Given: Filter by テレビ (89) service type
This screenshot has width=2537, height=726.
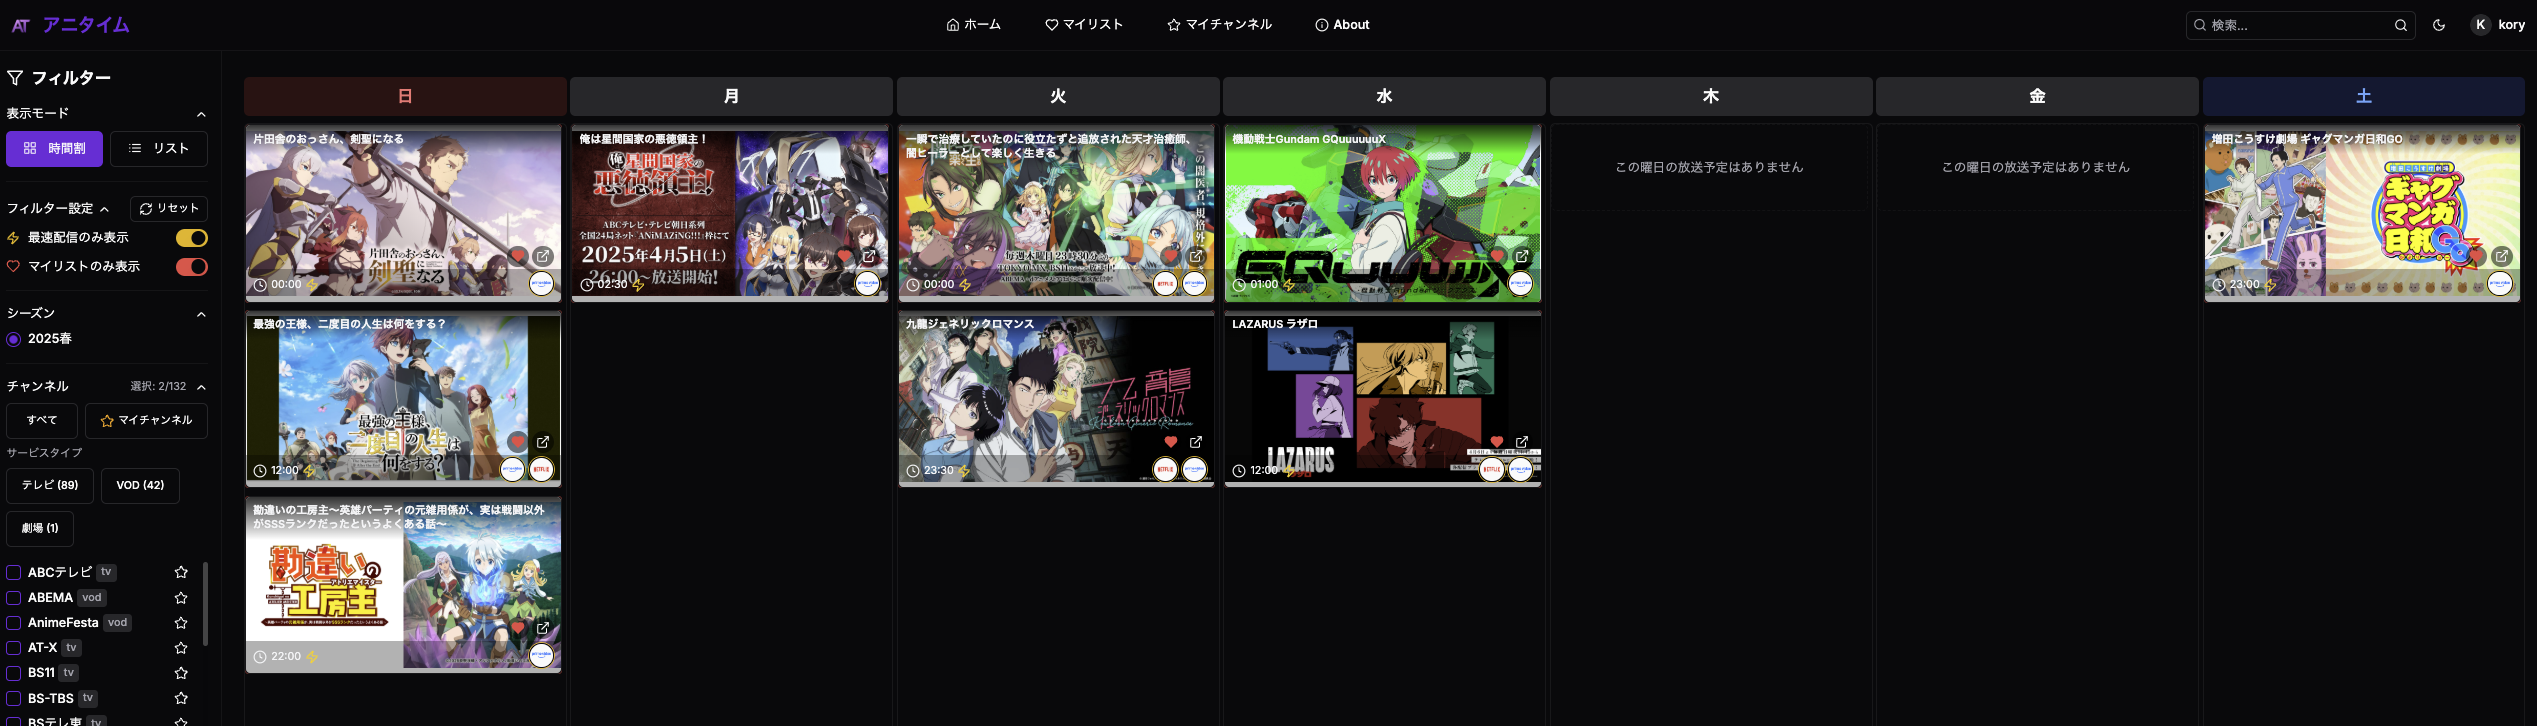Looking at the screenshot, I should pos(50,486).
